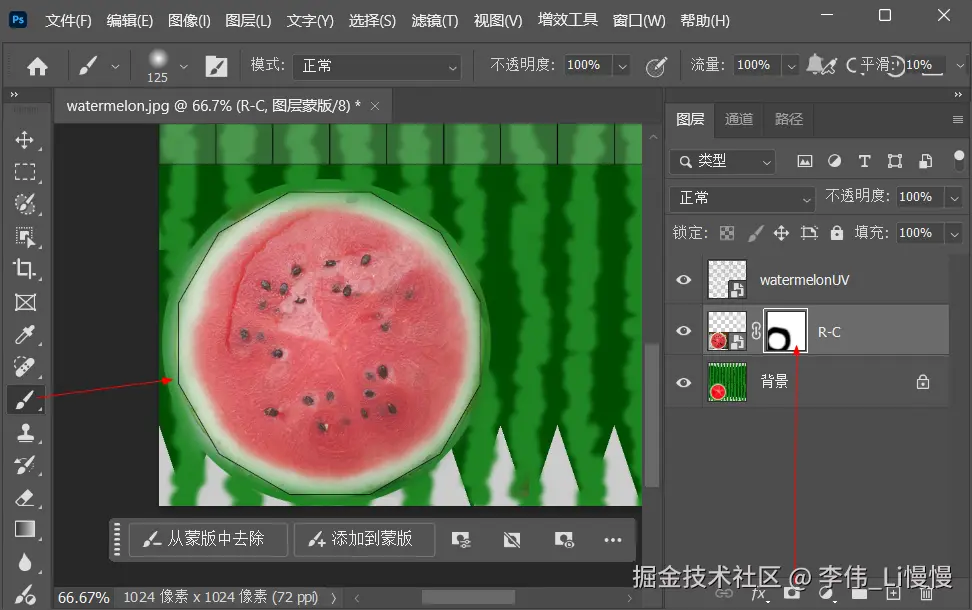
Task: Open the layer 类型 filter dropdown
Action: point(723,161)
